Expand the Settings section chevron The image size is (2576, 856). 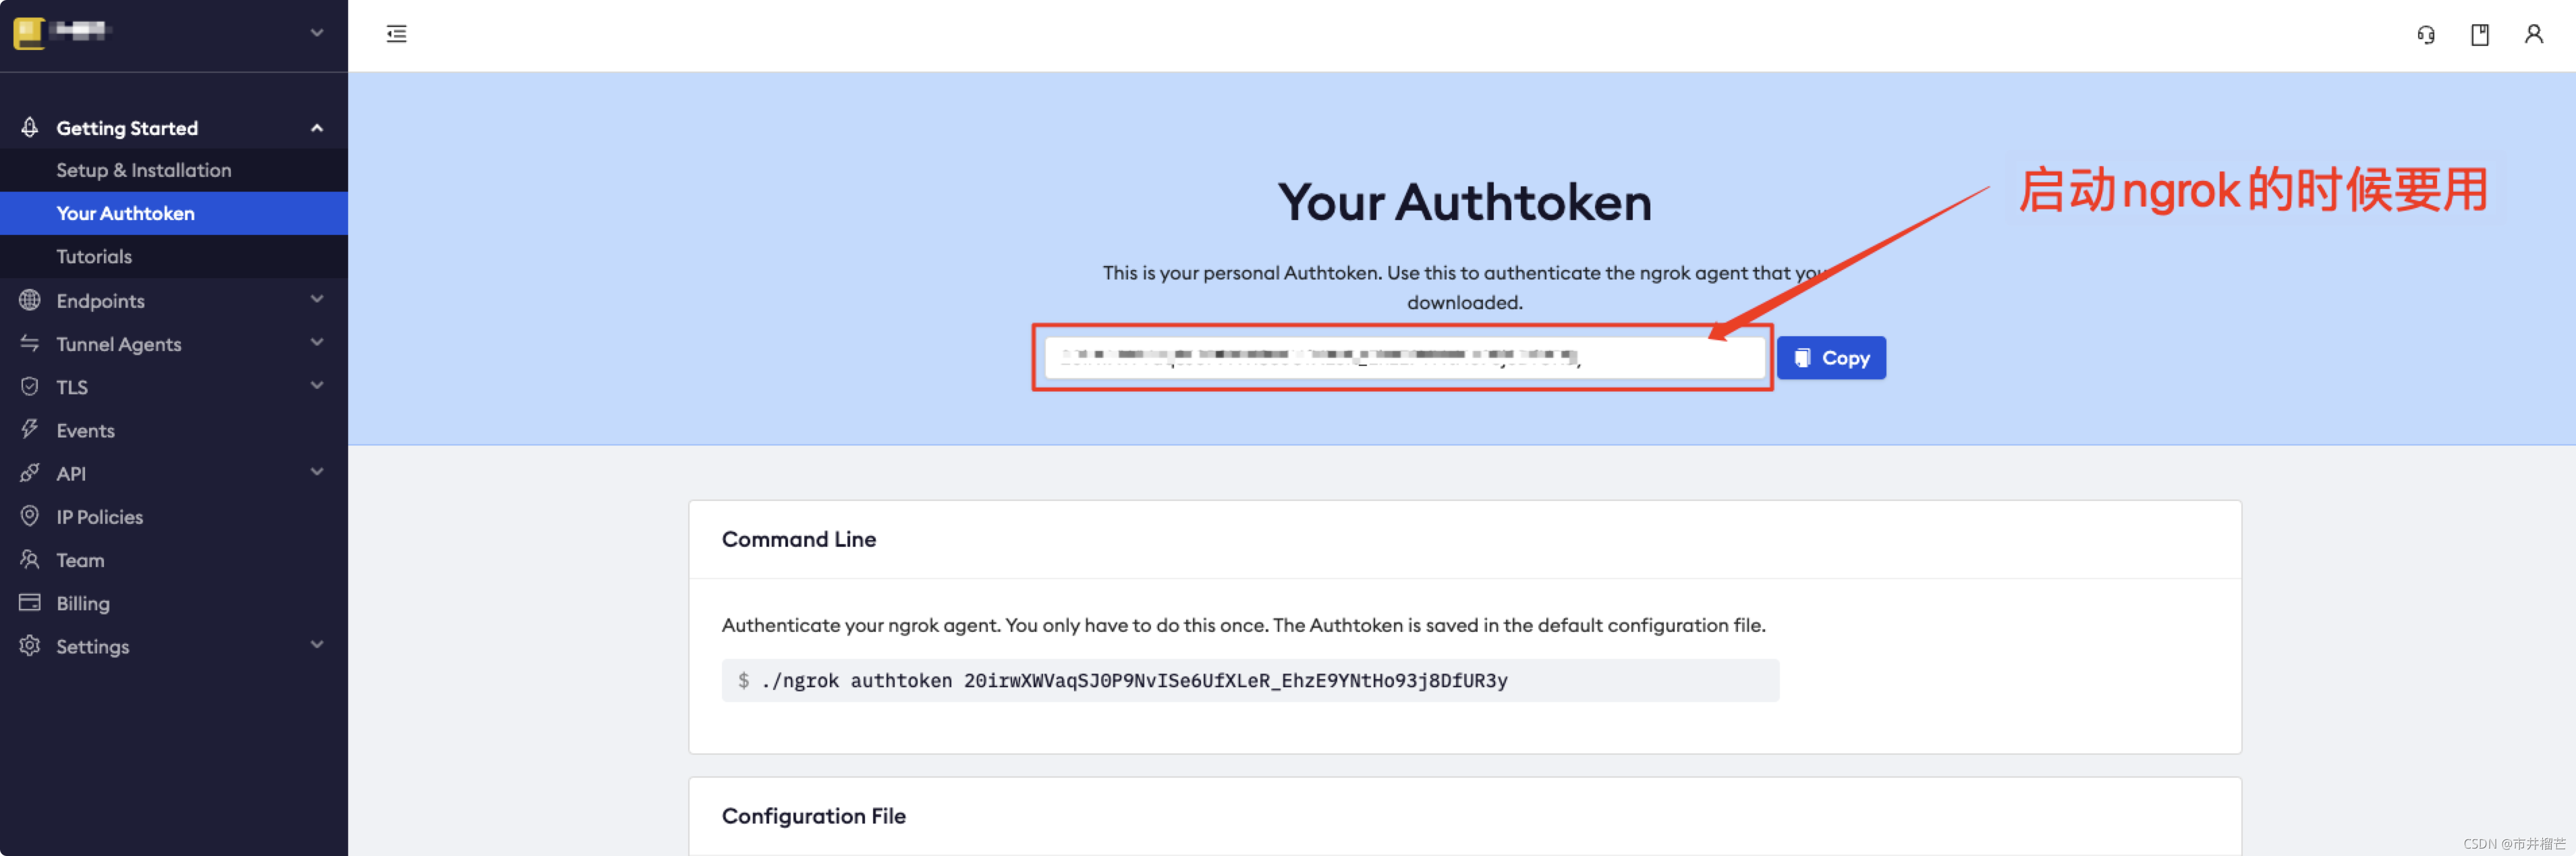click(x=317, y=645)
